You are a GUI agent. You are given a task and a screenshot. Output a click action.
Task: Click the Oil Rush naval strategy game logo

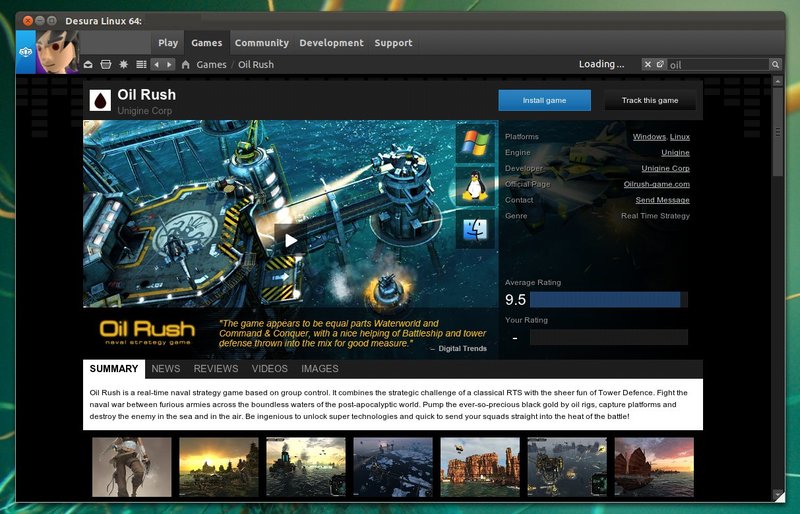(147, 332)
